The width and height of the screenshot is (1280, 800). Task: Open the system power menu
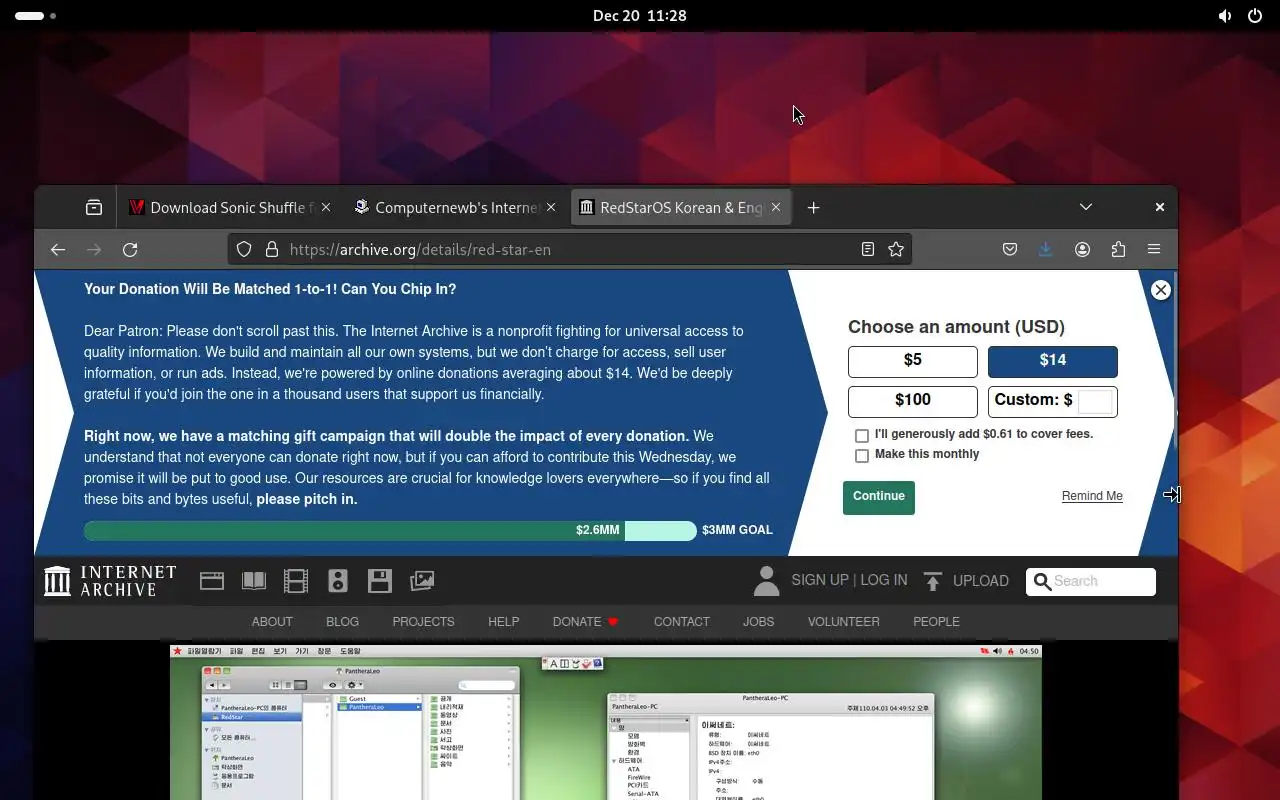1255,16
